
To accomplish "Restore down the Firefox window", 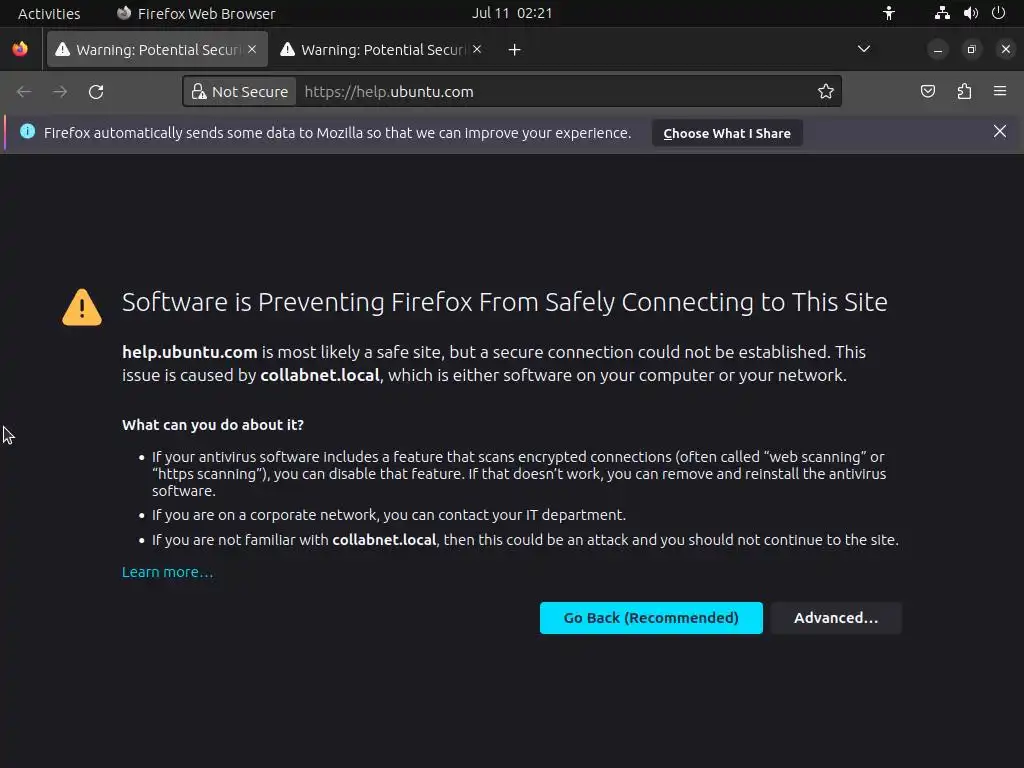I will (972, 50).
